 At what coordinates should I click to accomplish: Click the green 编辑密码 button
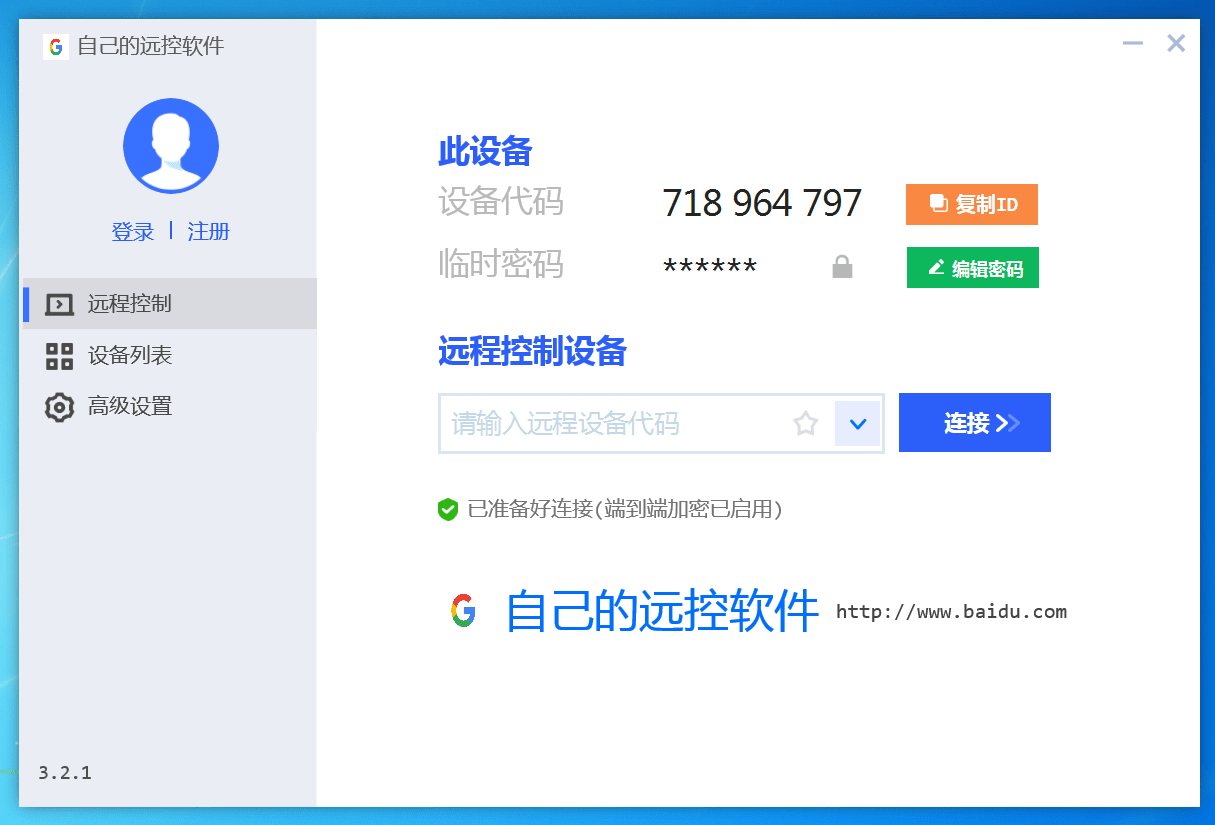(973, 268)
